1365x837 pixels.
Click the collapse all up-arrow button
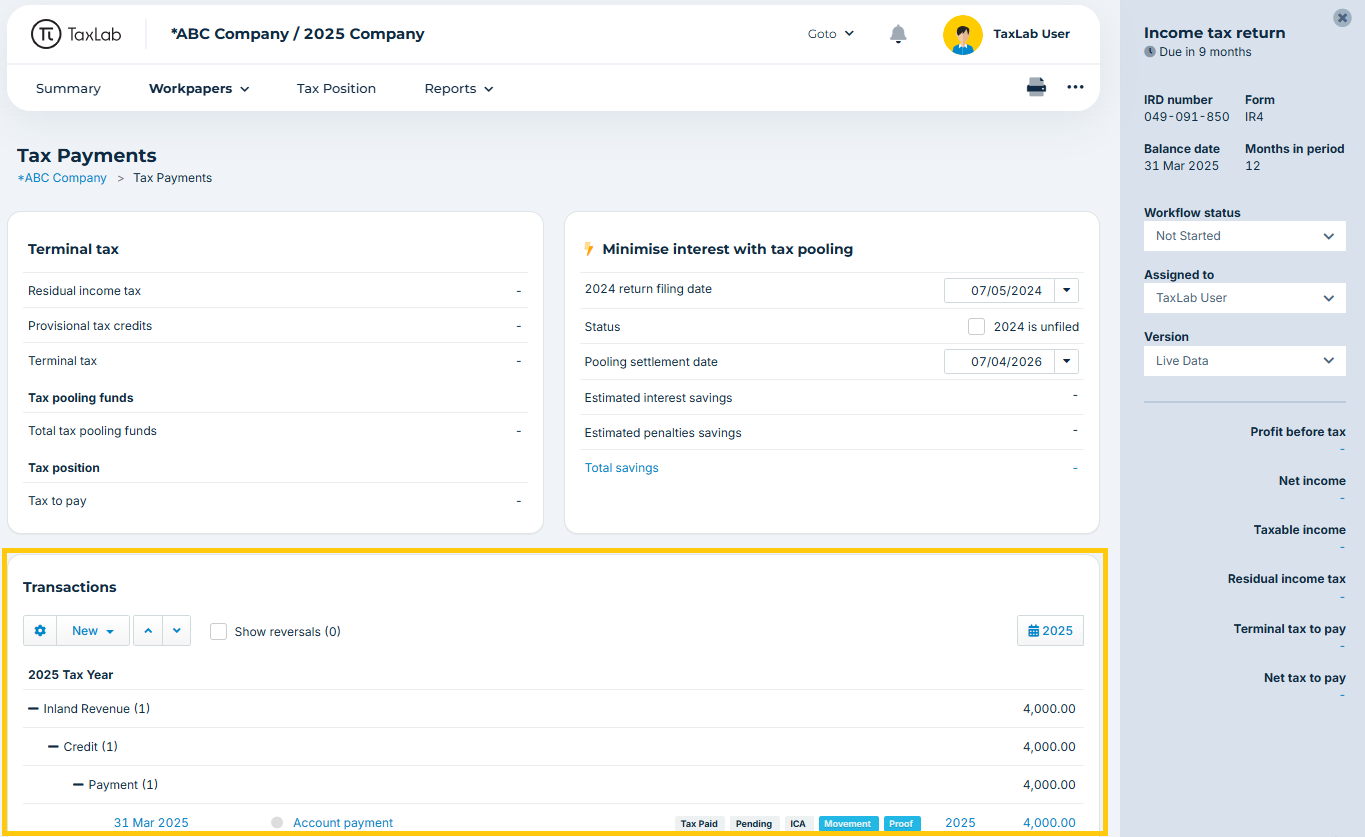148,631
